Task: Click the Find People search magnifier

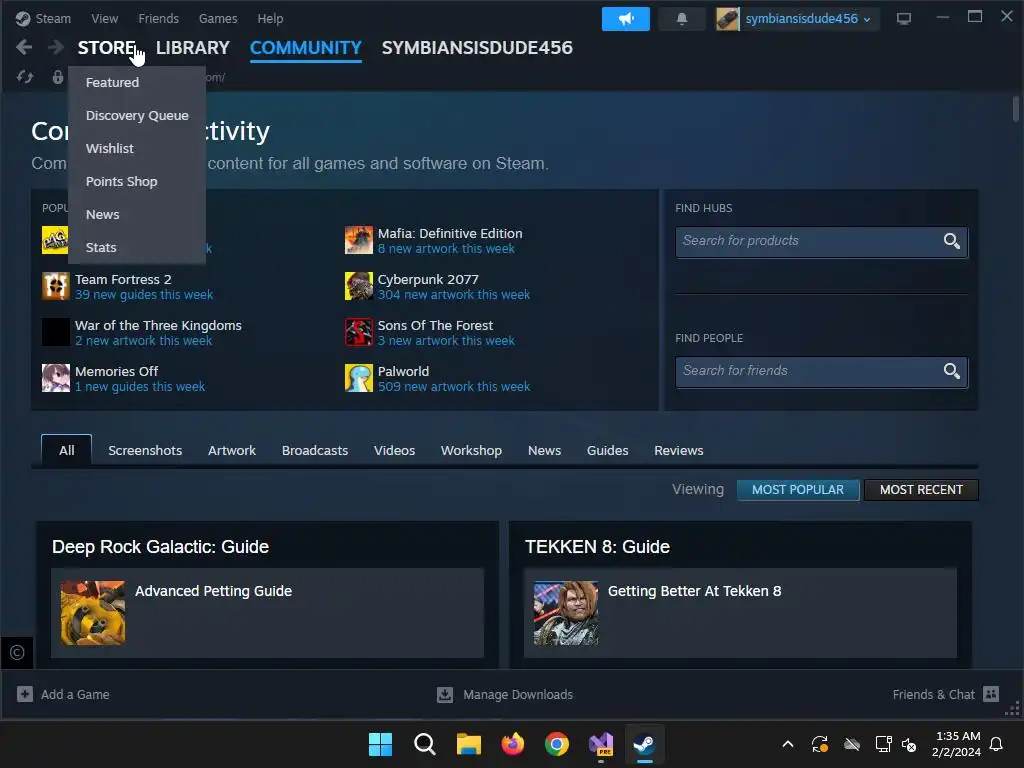Action: 952,371
